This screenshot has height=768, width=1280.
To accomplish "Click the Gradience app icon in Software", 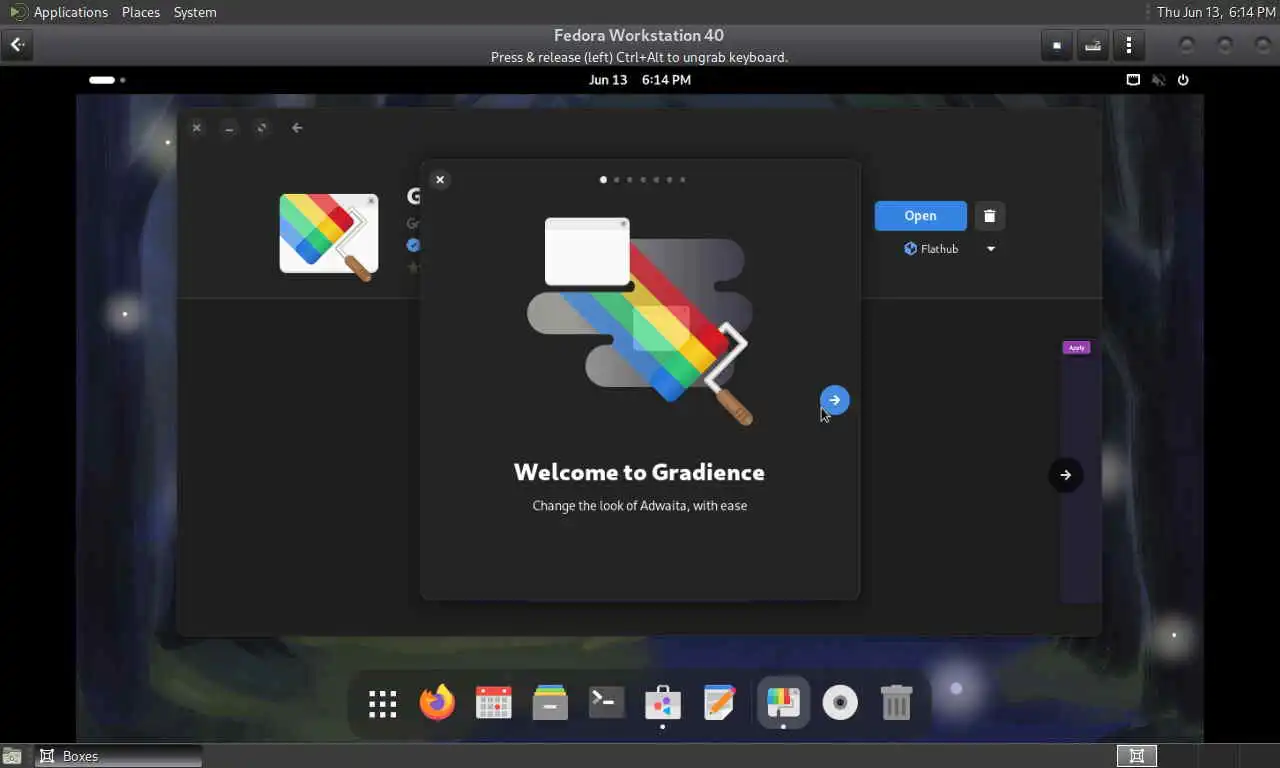I will click(329, 236).
